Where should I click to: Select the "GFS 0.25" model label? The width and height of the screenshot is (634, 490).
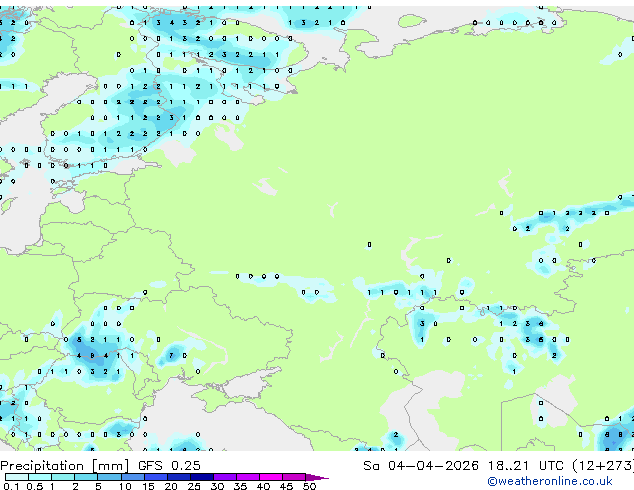pos(169,466)
